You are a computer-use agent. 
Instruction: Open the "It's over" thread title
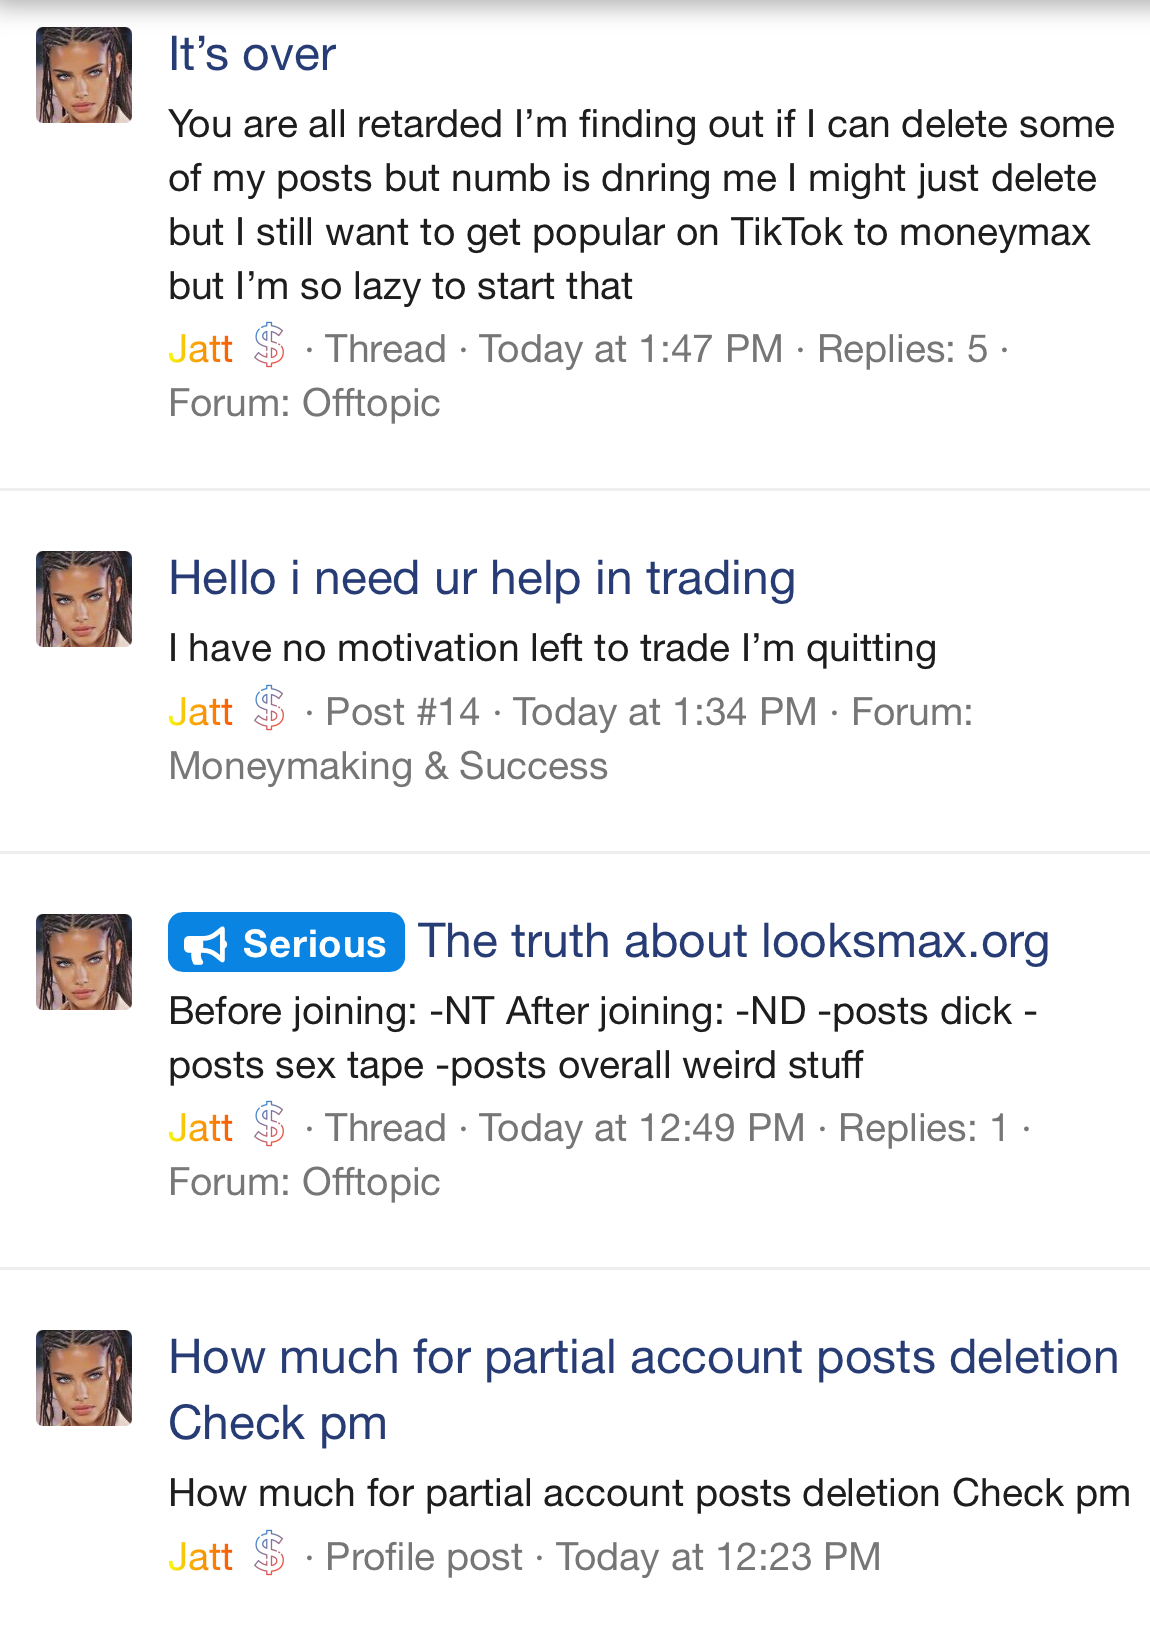pyautogui.click(x=252, y=54)
